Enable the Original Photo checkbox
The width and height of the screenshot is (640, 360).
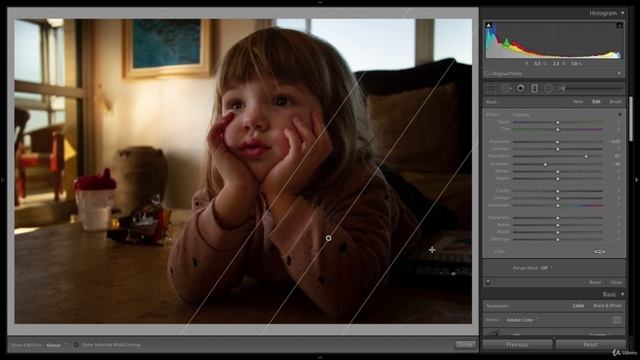tap(488, 74)
